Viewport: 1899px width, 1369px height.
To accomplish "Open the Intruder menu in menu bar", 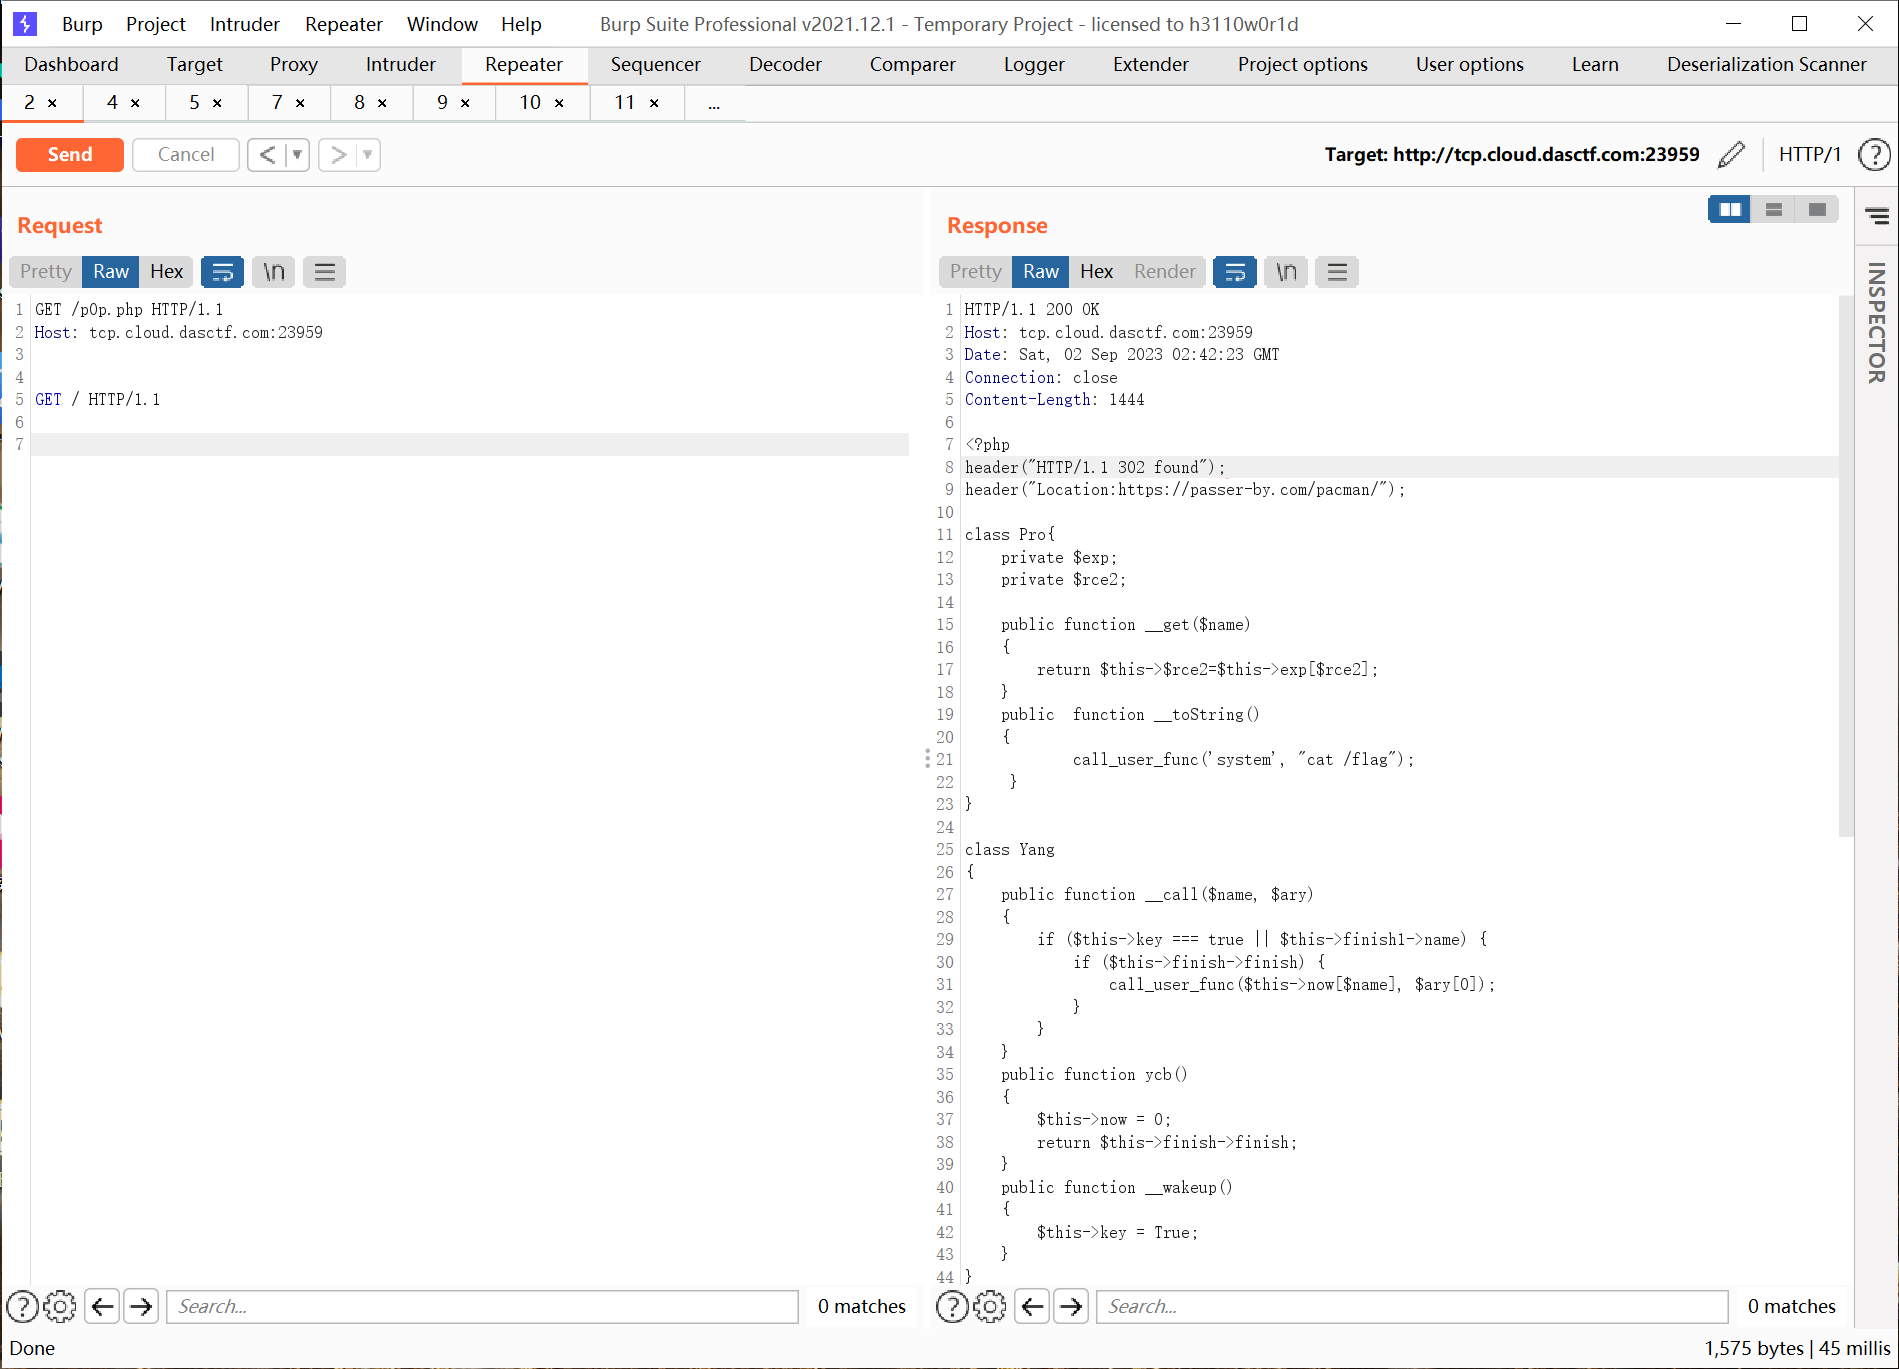I will [x=244, y=24].
